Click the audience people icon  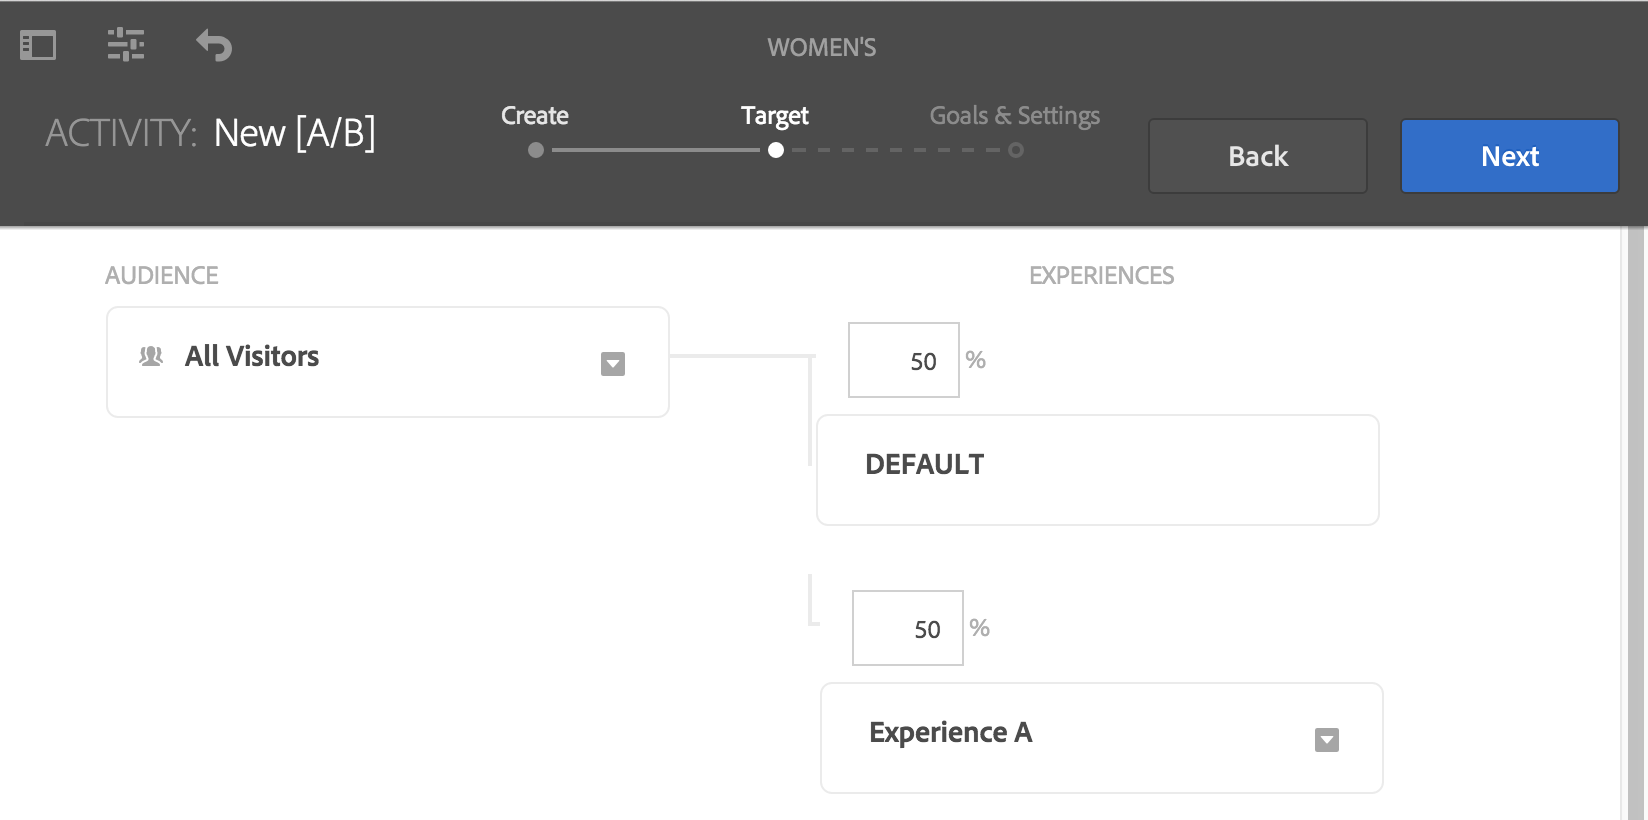(x=151, y=357)
